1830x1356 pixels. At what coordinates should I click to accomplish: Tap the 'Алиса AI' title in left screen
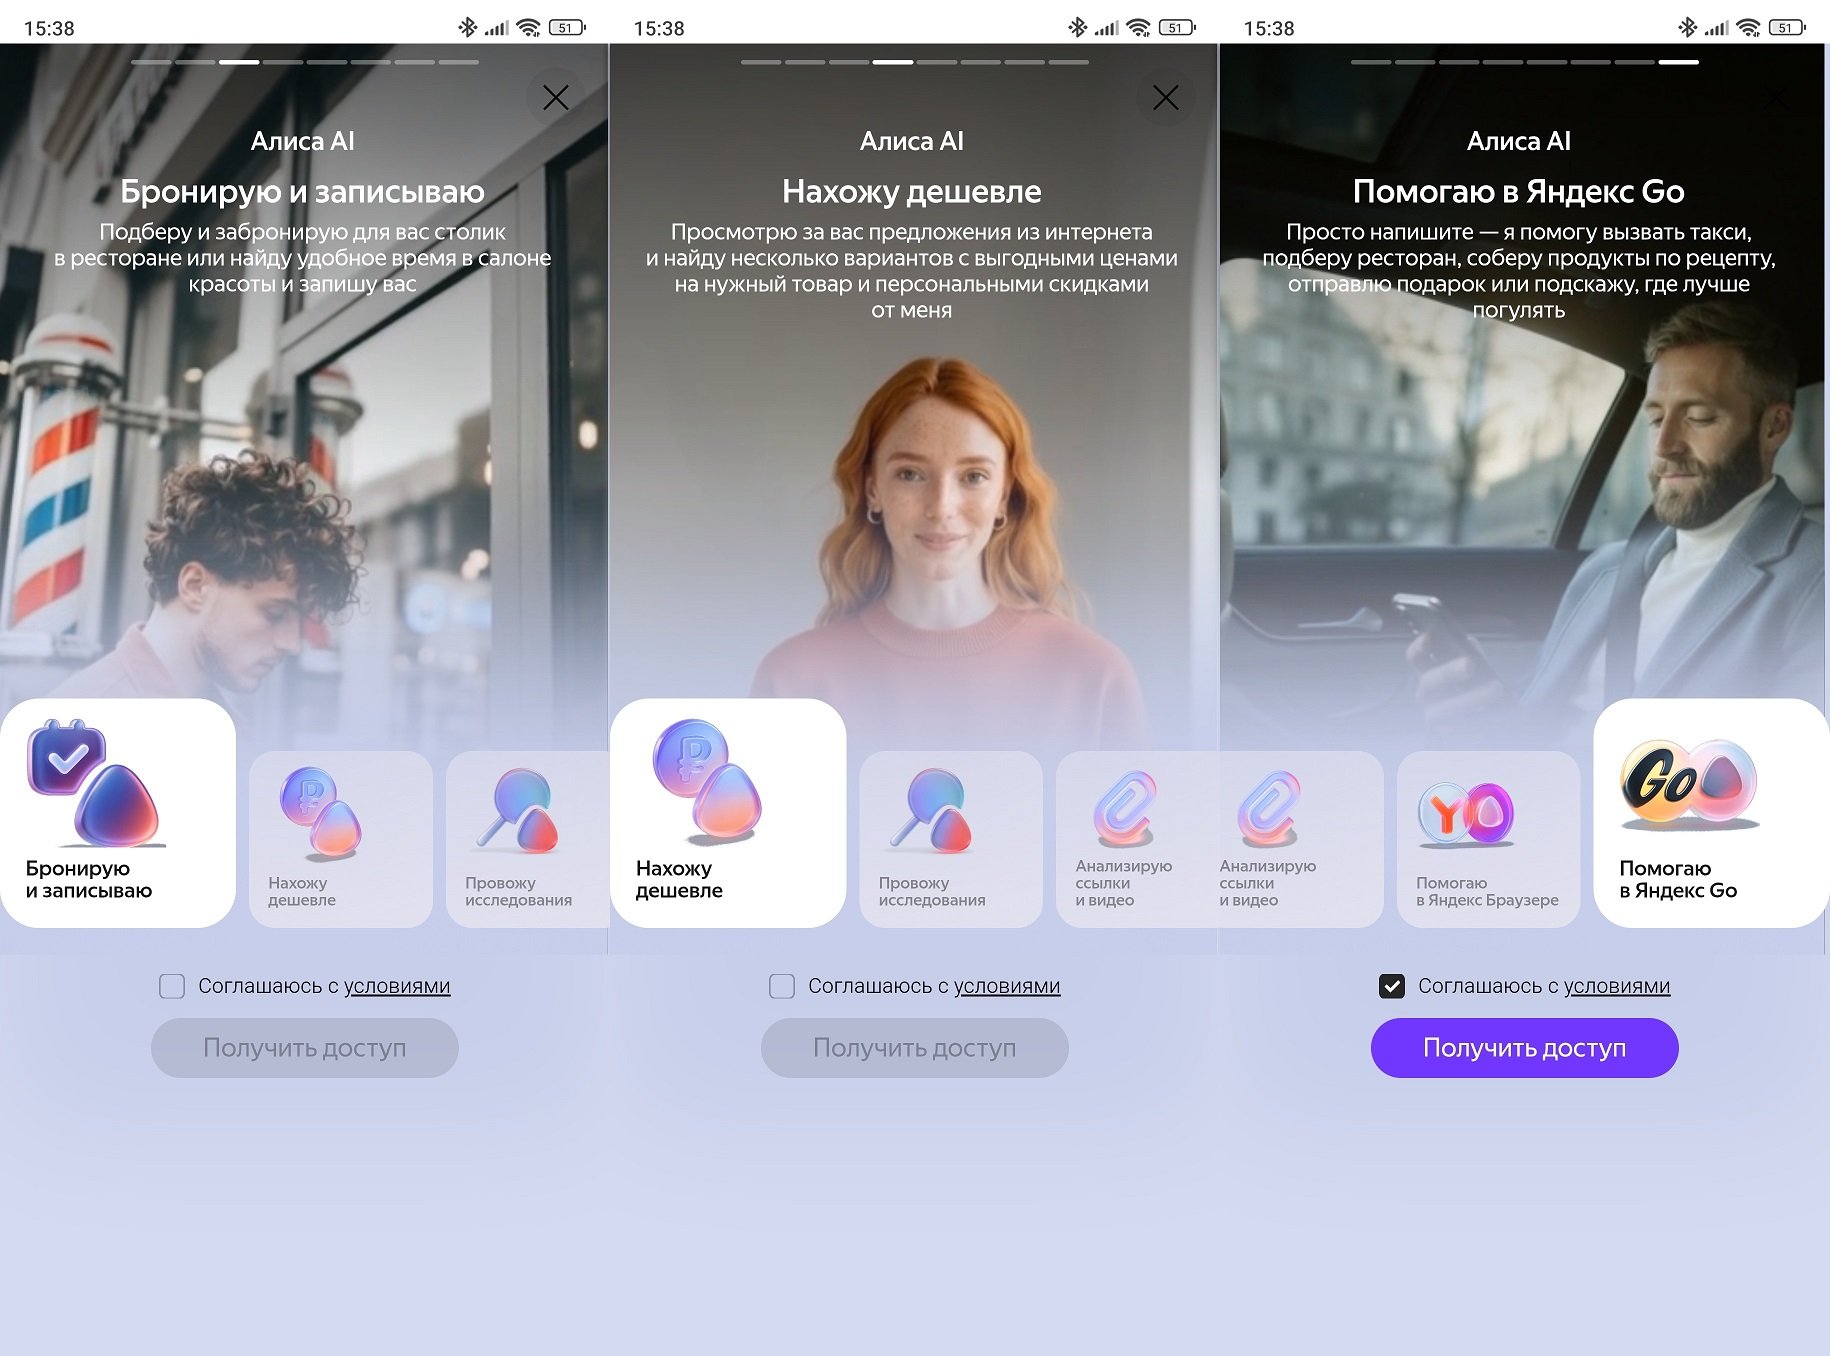point(303,141)
